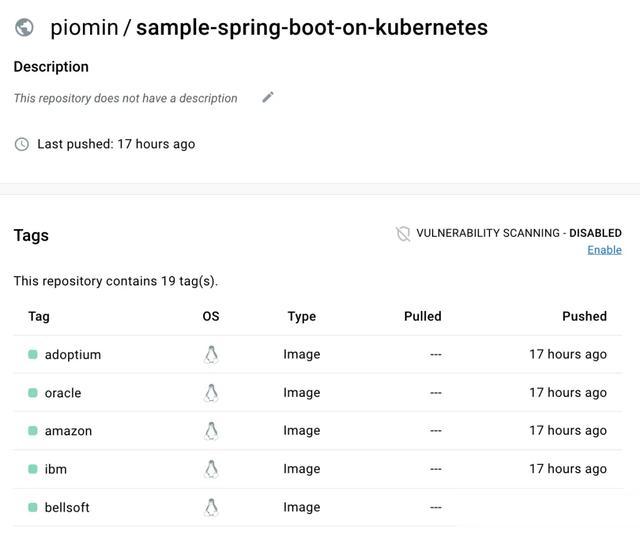Select the amazon tag entry
Screen dimensions: 640x536
point(68,431)
